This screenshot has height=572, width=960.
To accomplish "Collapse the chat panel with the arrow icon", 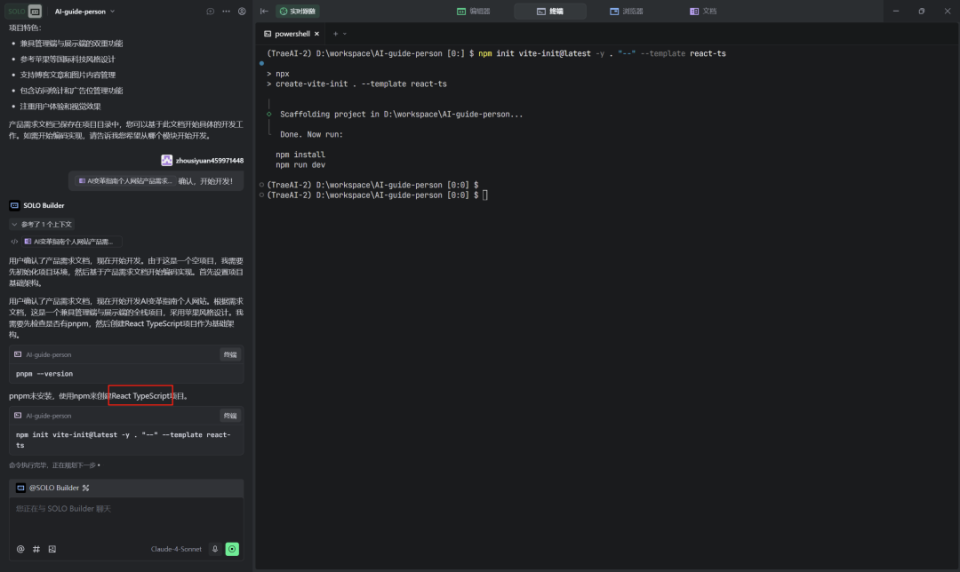I will point(263,11).
